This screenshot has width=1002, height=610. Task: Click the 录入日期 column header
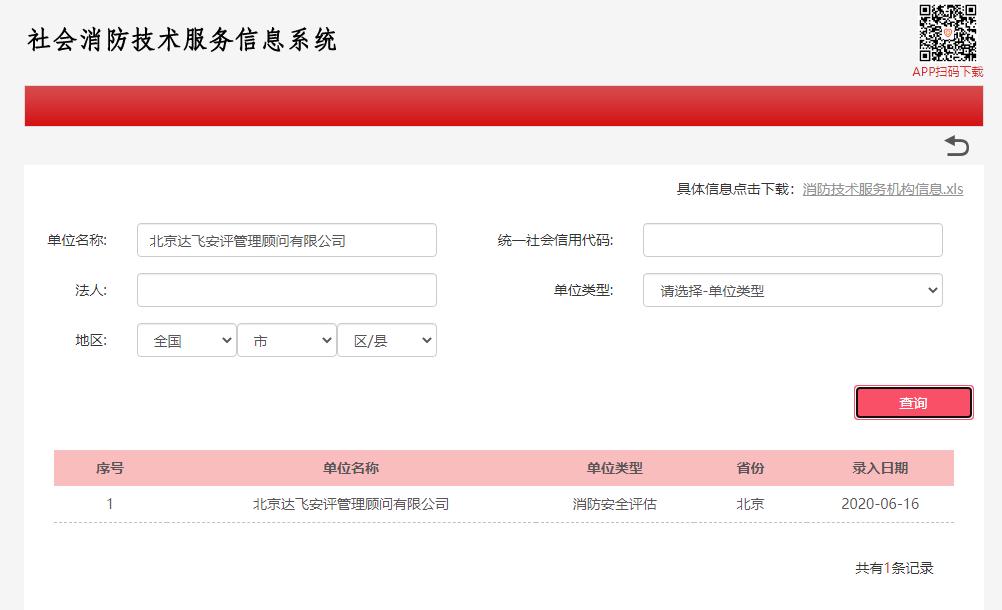[880, 468]
